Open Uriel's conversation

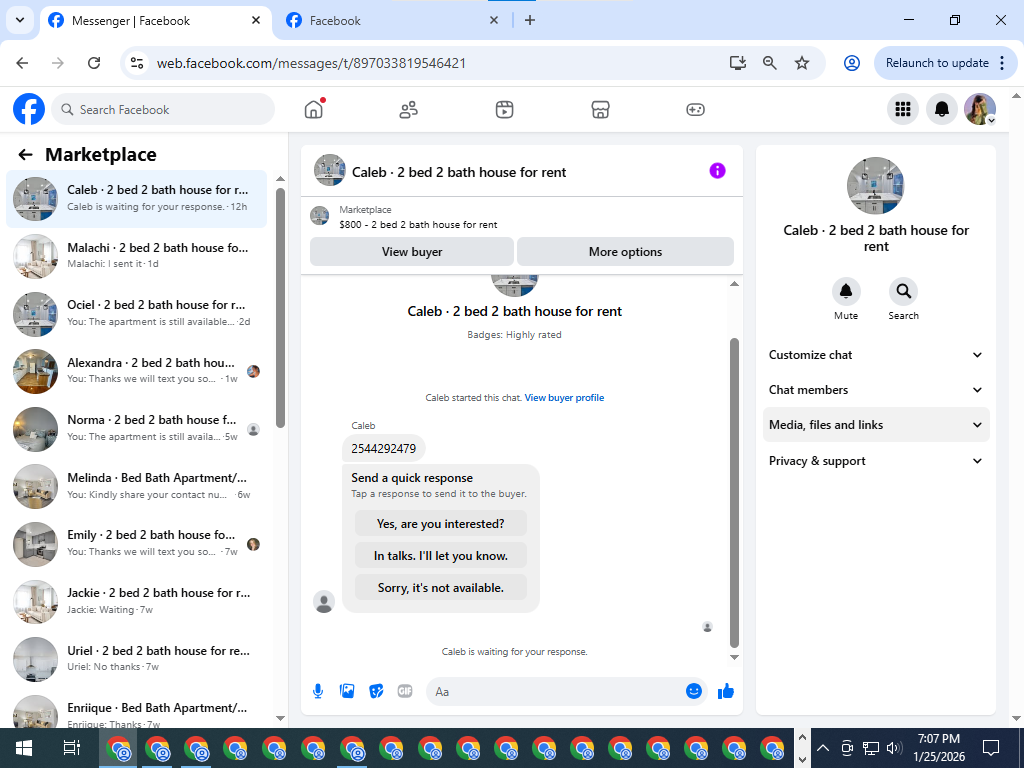tap(136, 658)
